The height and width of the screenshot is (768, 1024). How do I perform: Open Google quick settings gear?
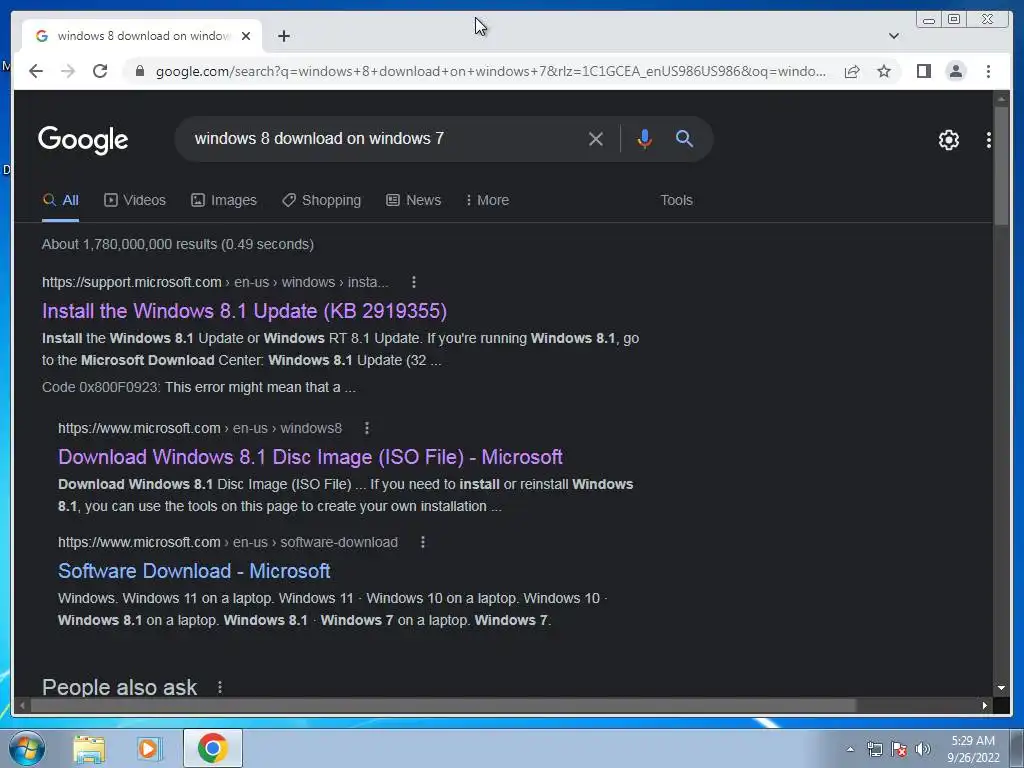(x=948, y=139)
